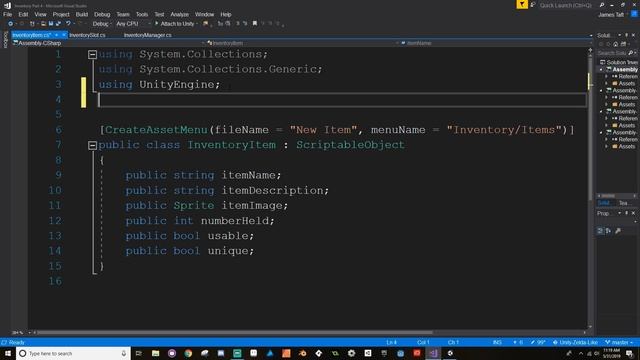This screenshot has height=360, width=640.
Task: Click the Open File toolbar icon
Action: 43,24
